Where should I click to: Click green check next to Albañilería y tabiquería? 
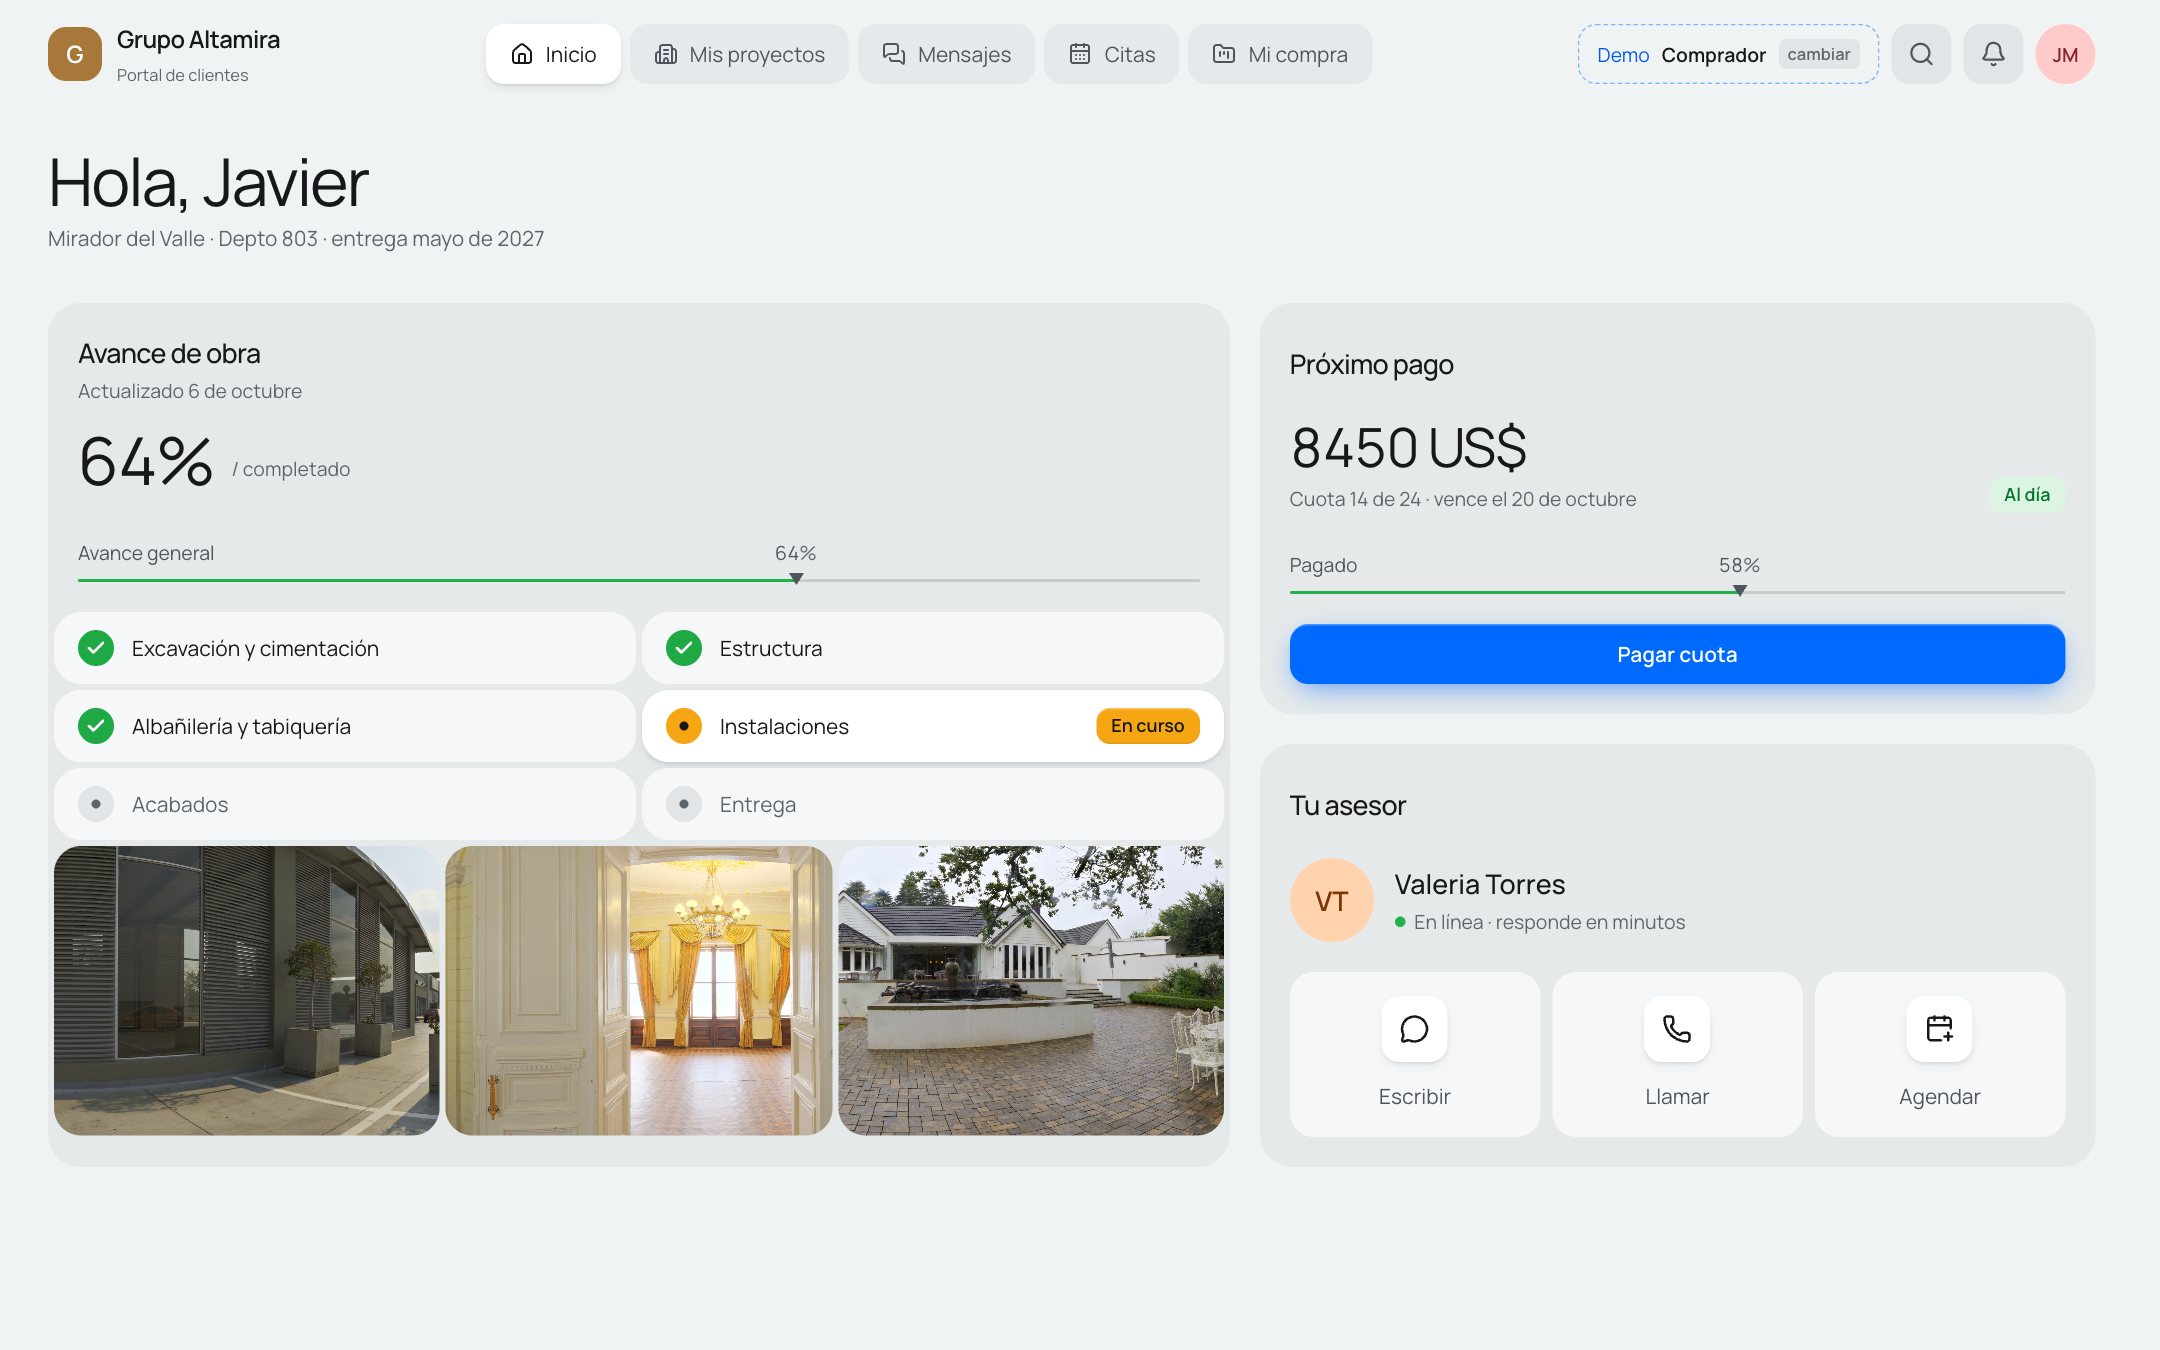96,726
